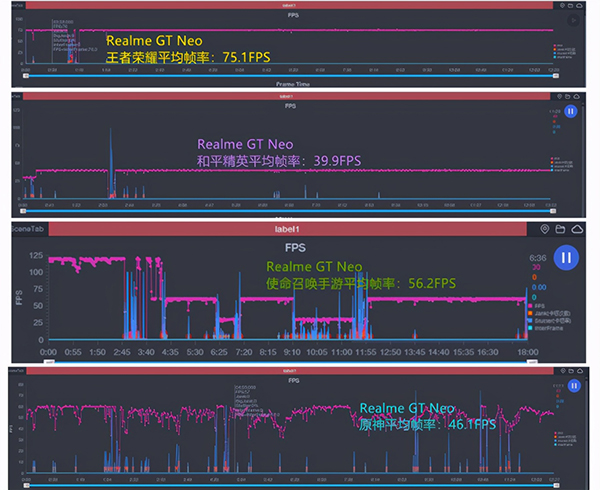This screenshot has width=600, height=490.
Task: Pause recording in the second FPS chart
Action: pos(572,113)
